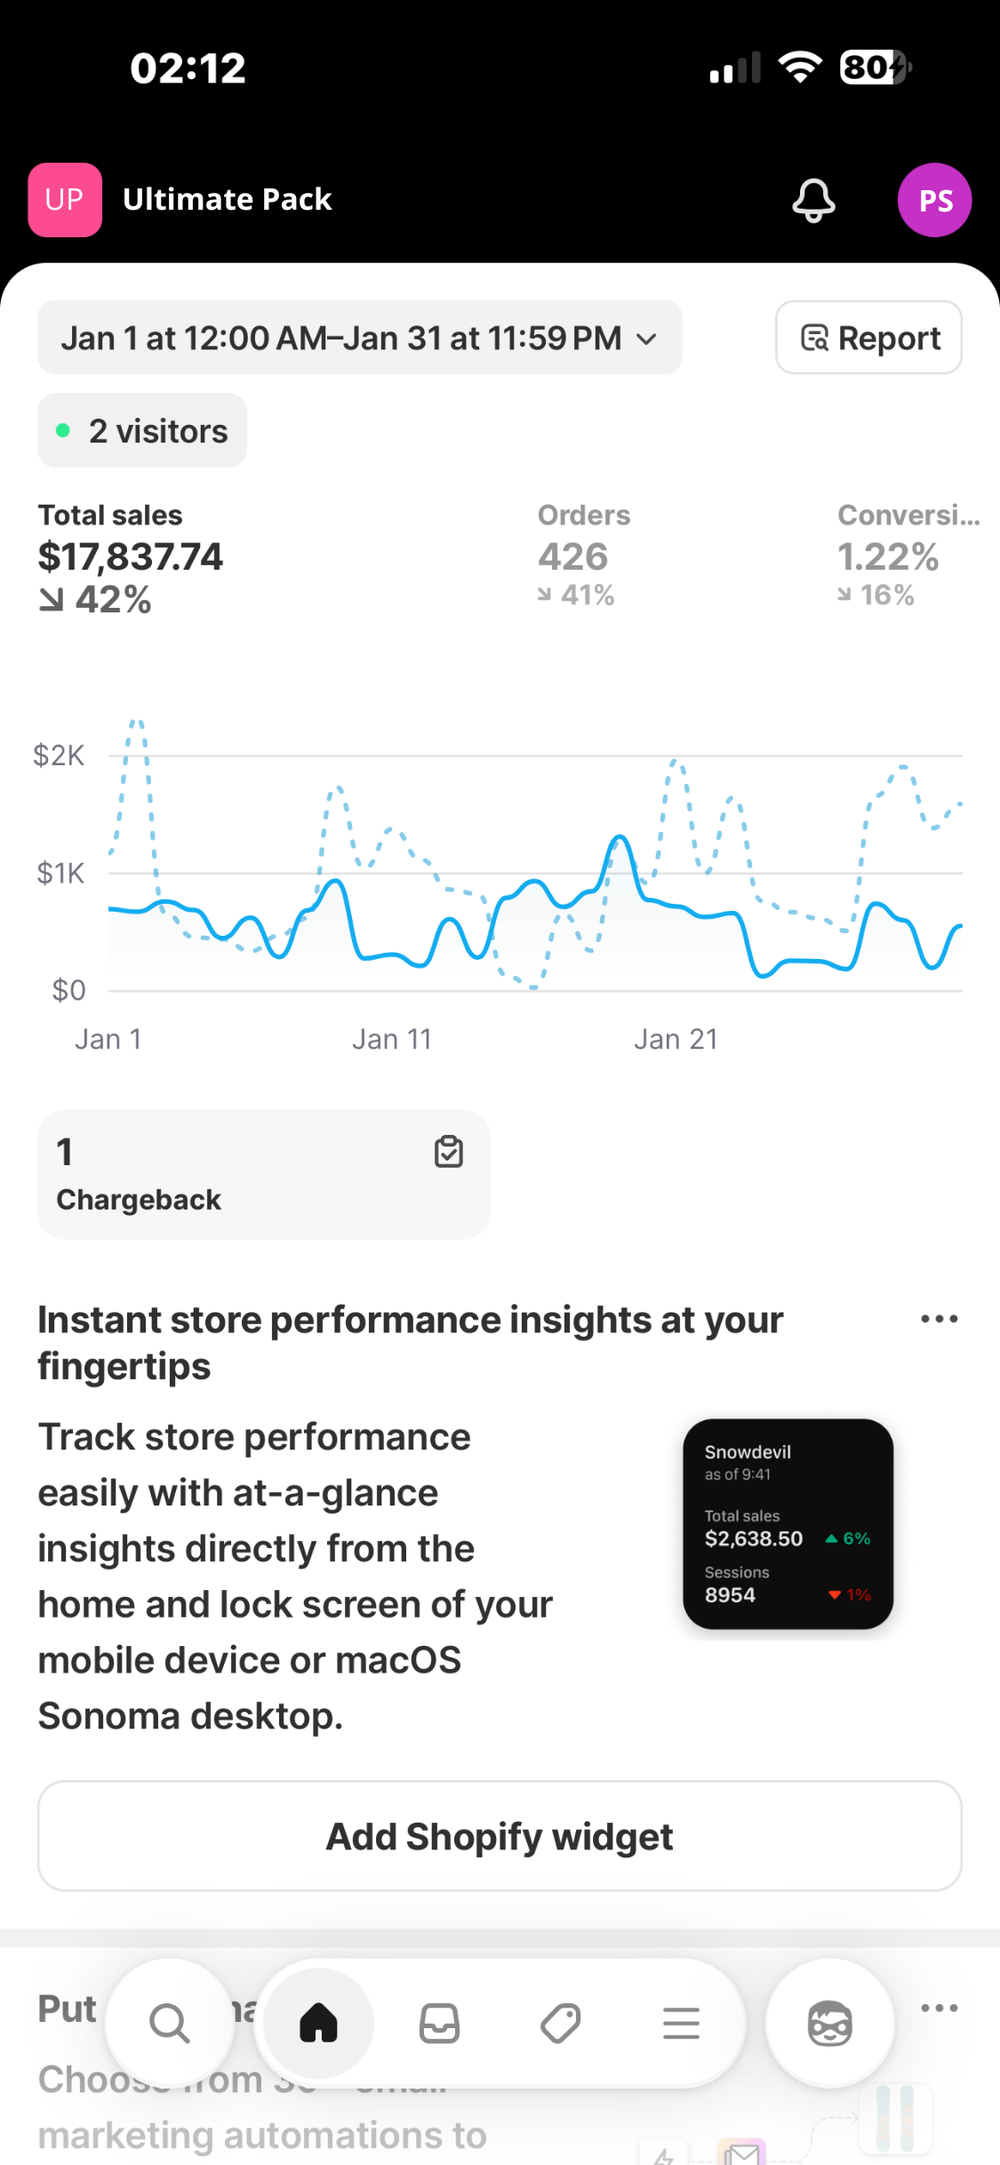Screen dimensions: 1000x2165
Task: Open notifications bell icon
Action: [x=814, y=200]
